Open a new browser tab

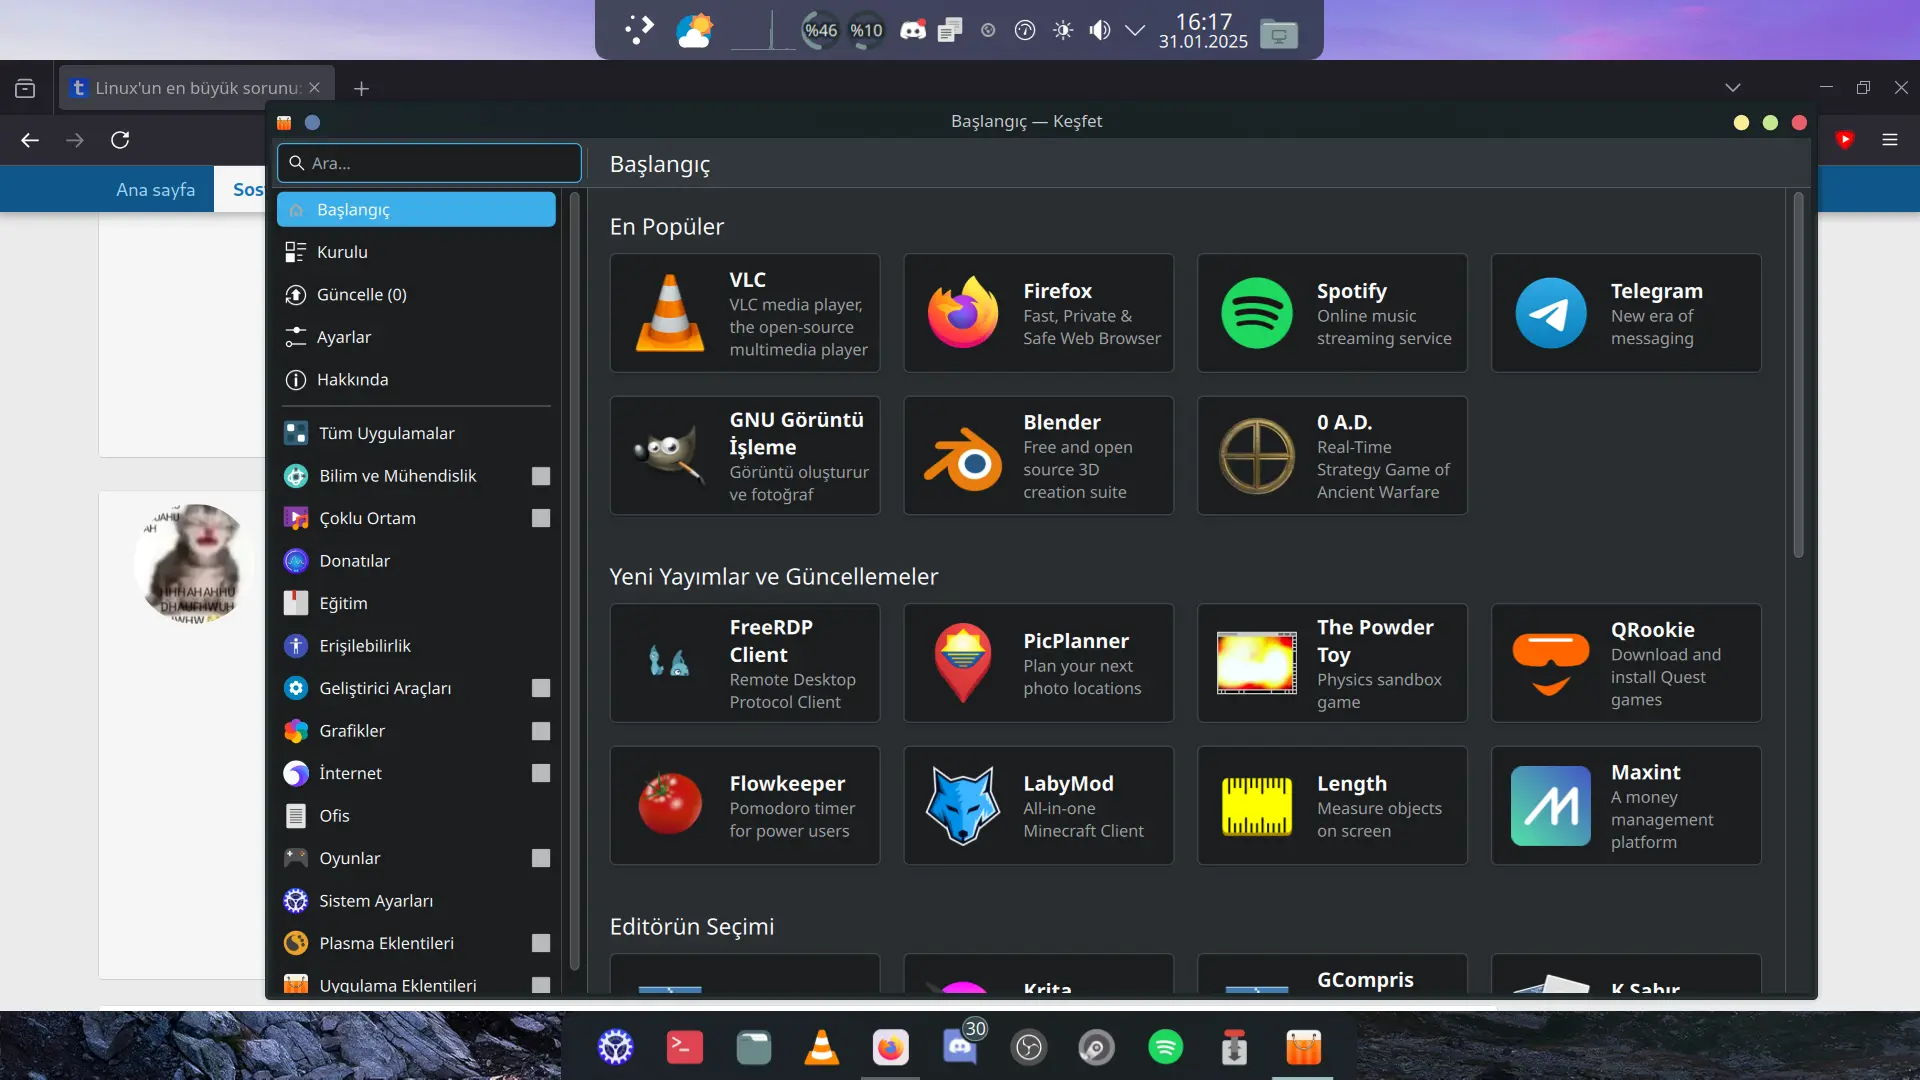[361, 88]
